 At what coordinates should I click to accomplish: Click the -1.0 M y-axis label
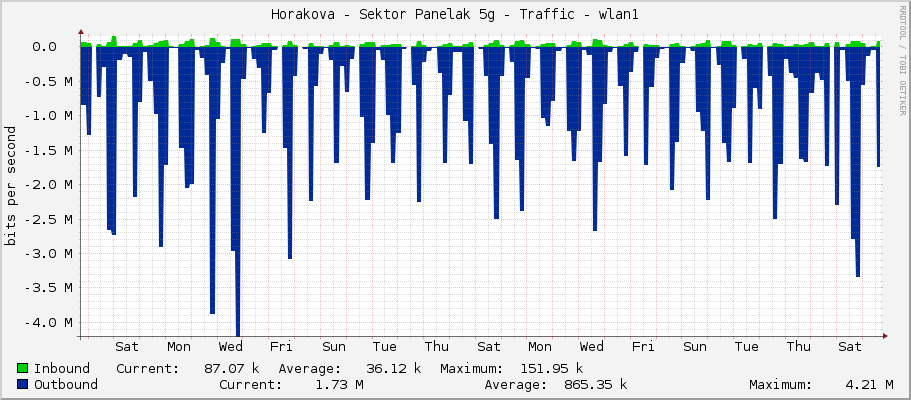click(49, 116)
